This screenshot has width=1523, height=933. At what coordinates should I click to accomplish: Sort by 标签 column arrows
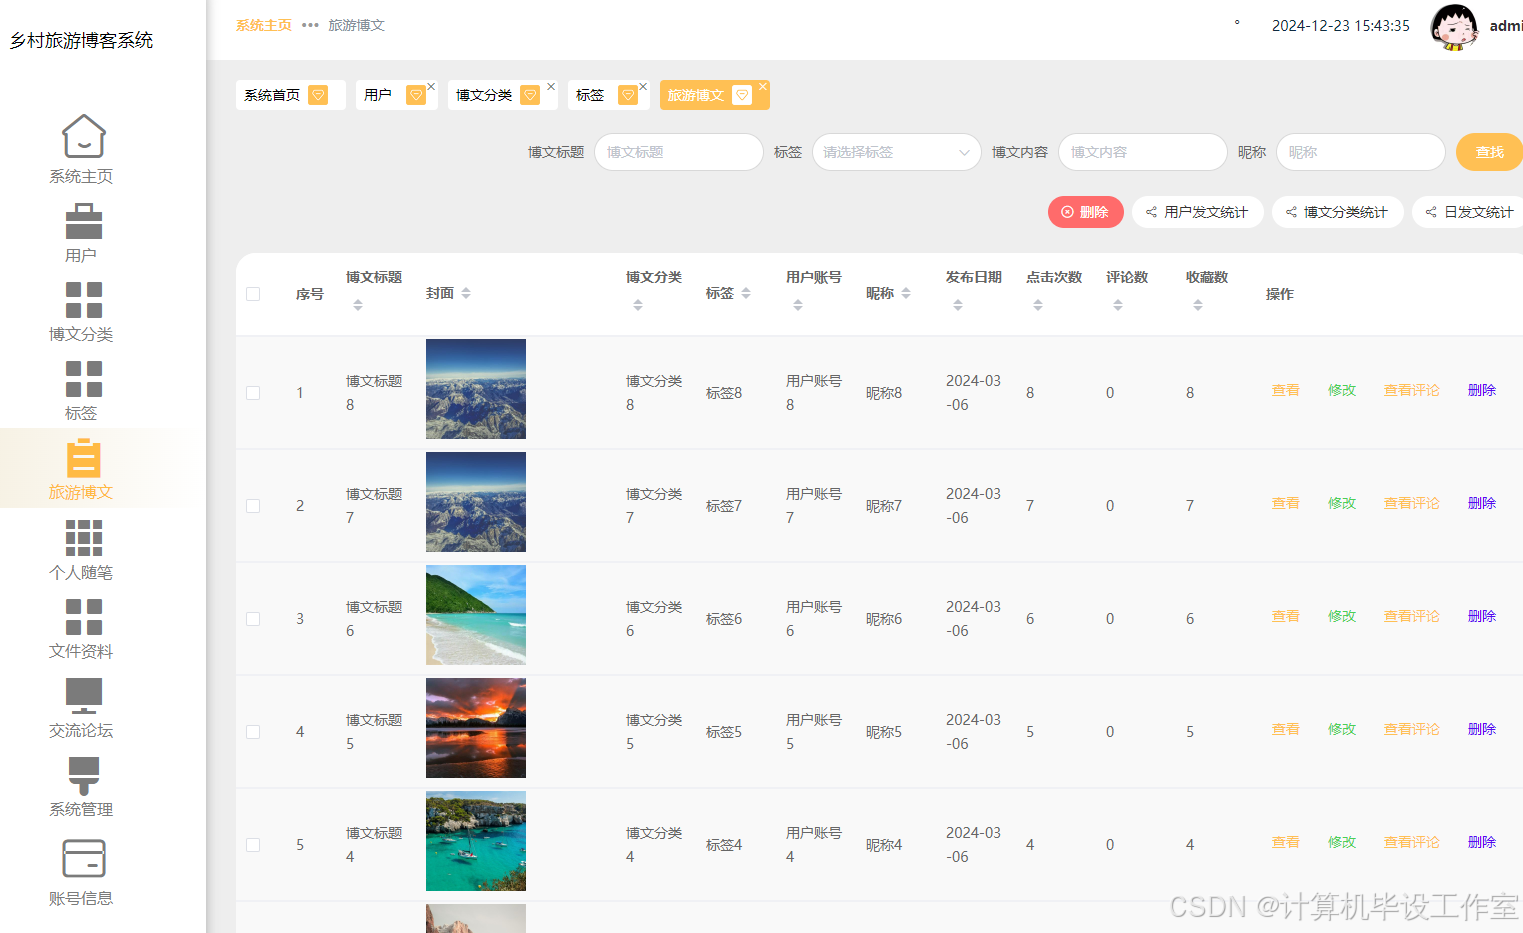(x=746, y=293)
